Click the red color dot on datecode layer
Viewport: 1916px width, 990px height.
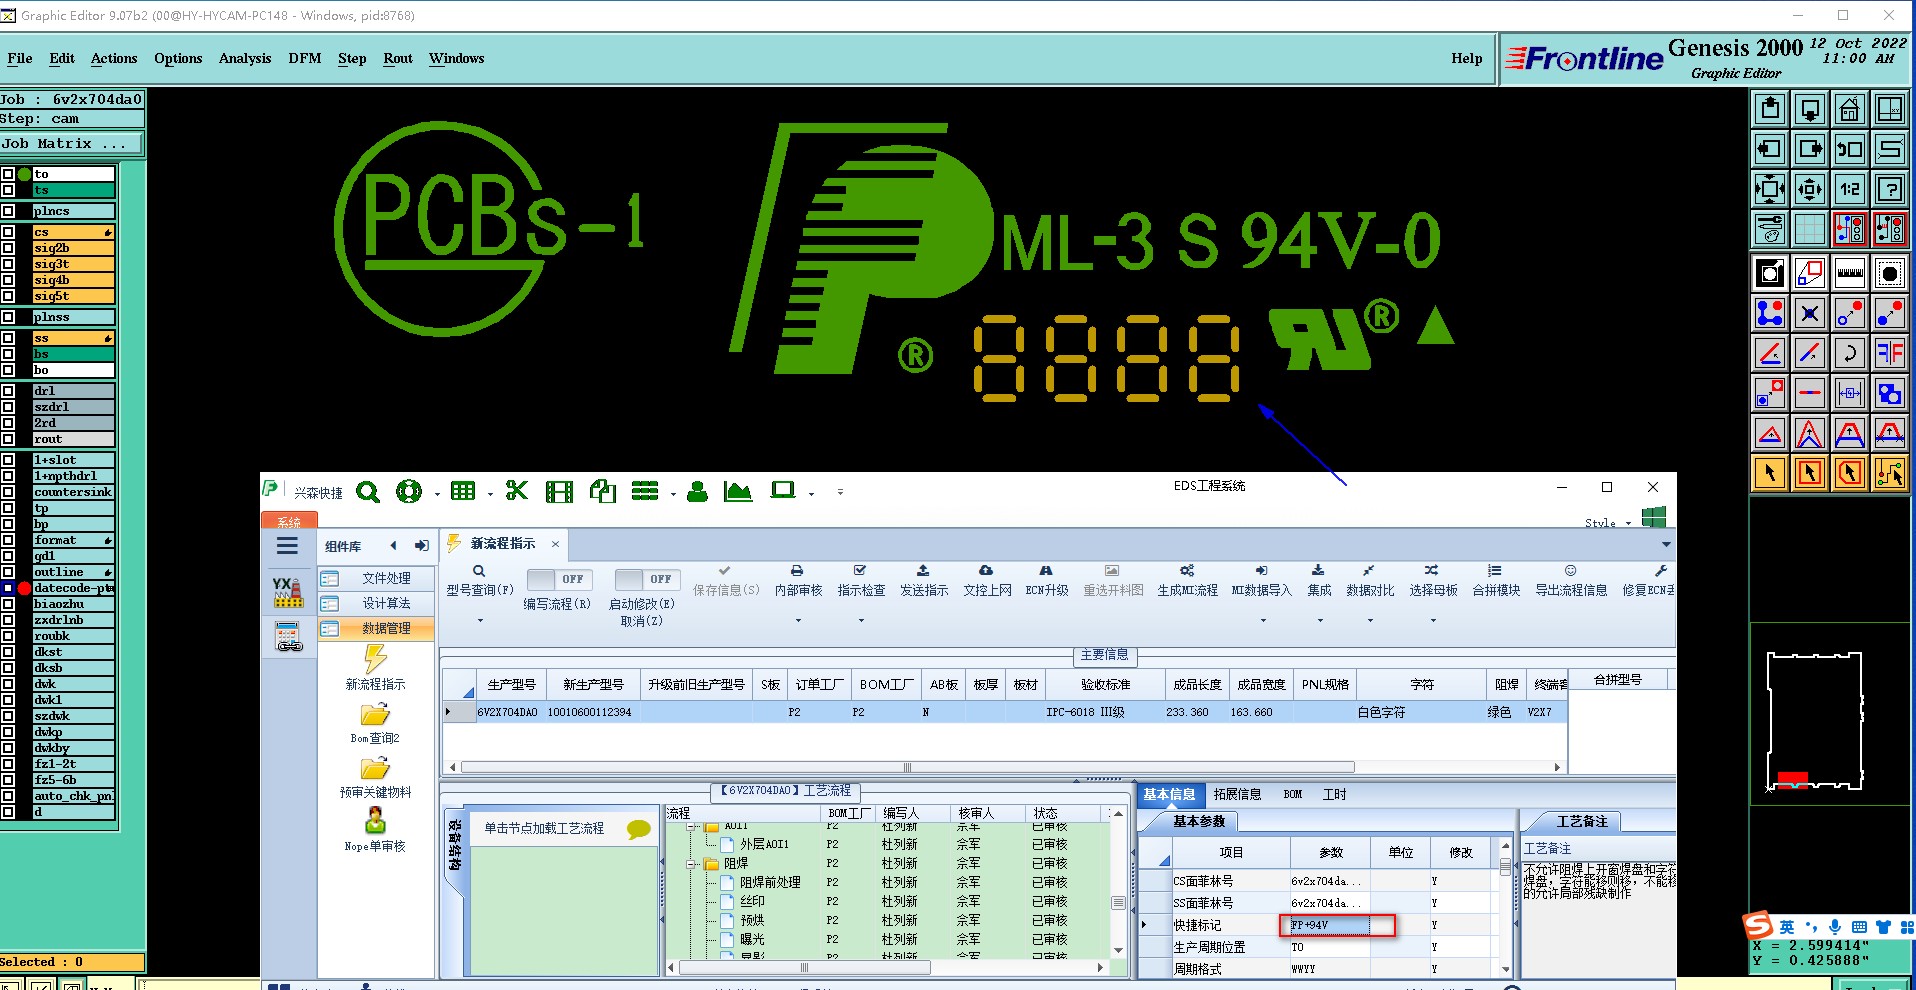click(x=24, y=588)
